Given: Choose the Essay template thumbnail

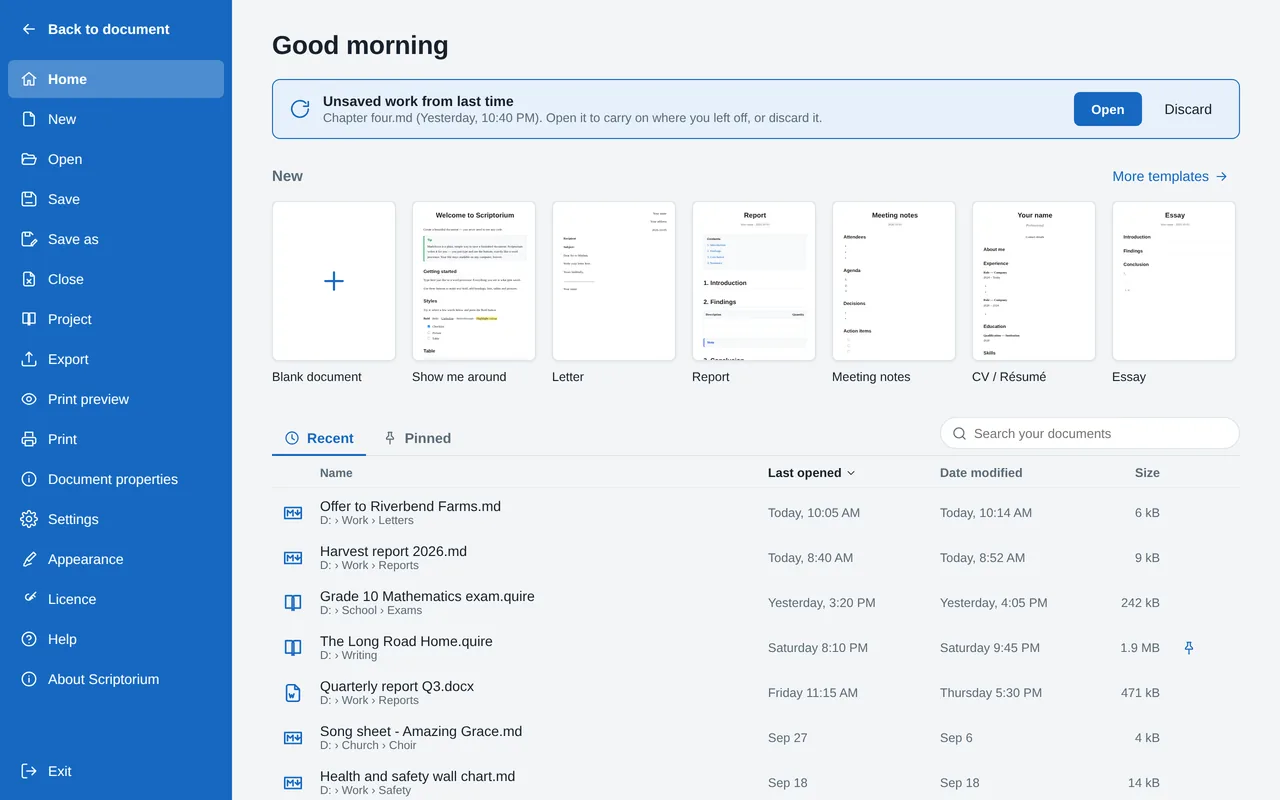Looking at the screenshot, I should 1174,281.
